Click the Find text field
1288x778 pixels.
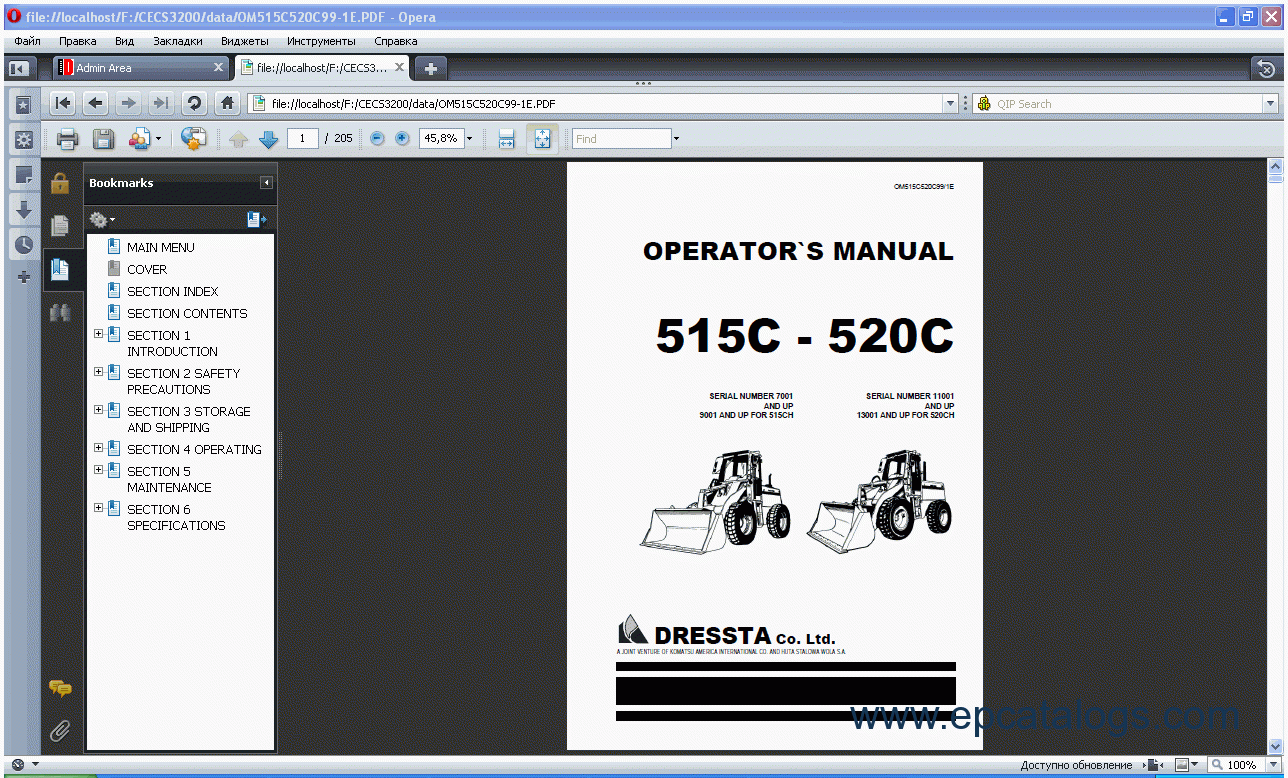(621, 139)
